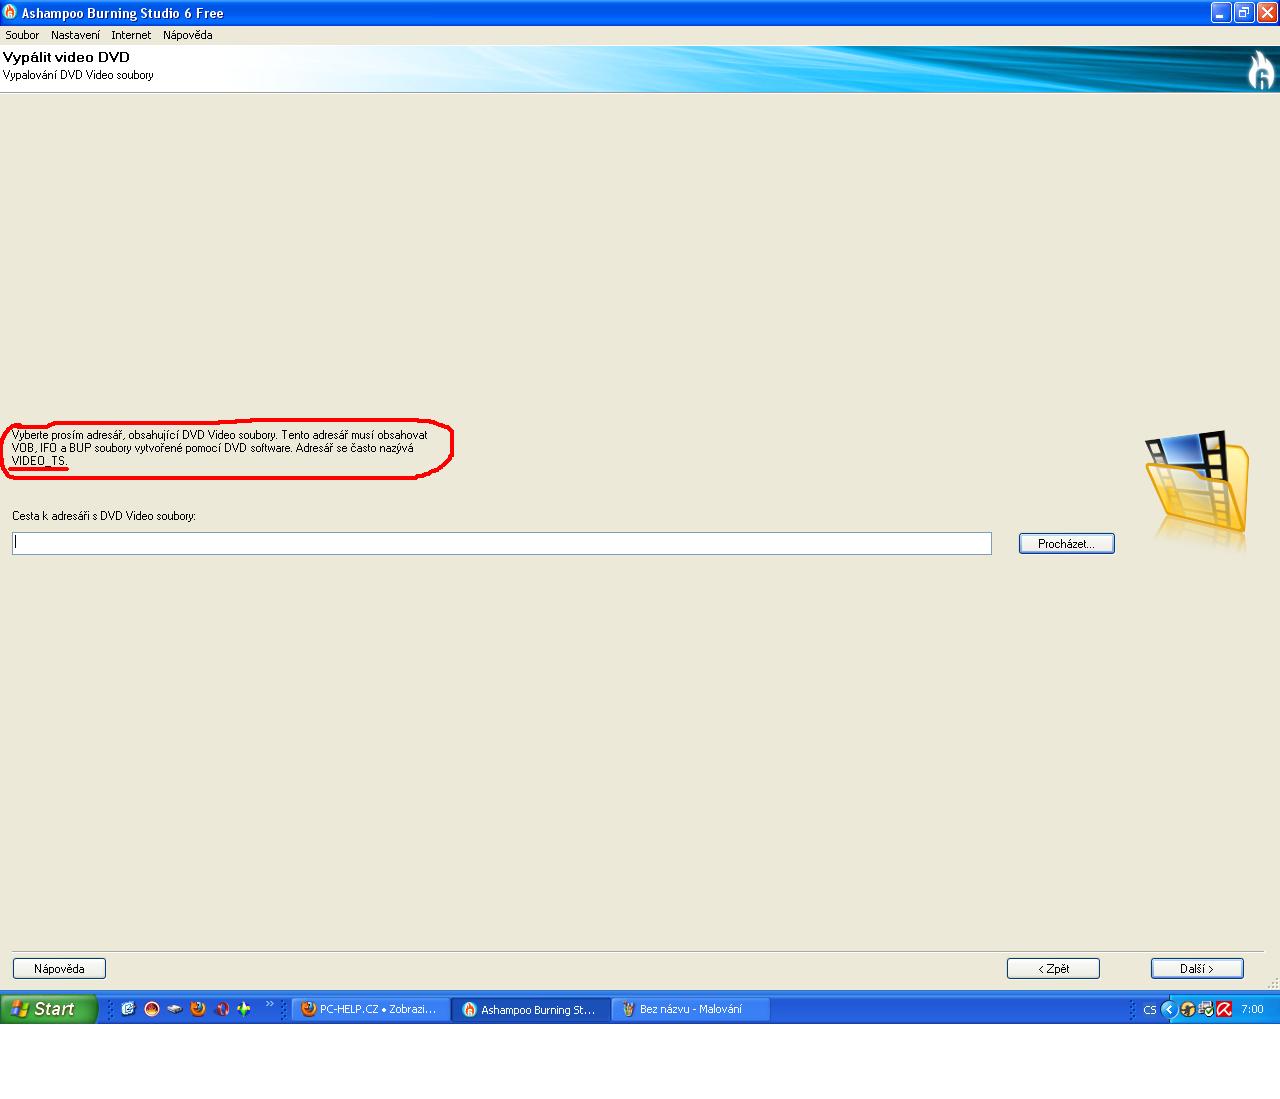Click the Avira antivirus red umbrella tray icon
The width and height of the screenshot is (1280, 1099).
pyautogui.click(x=1223, y=1009)
